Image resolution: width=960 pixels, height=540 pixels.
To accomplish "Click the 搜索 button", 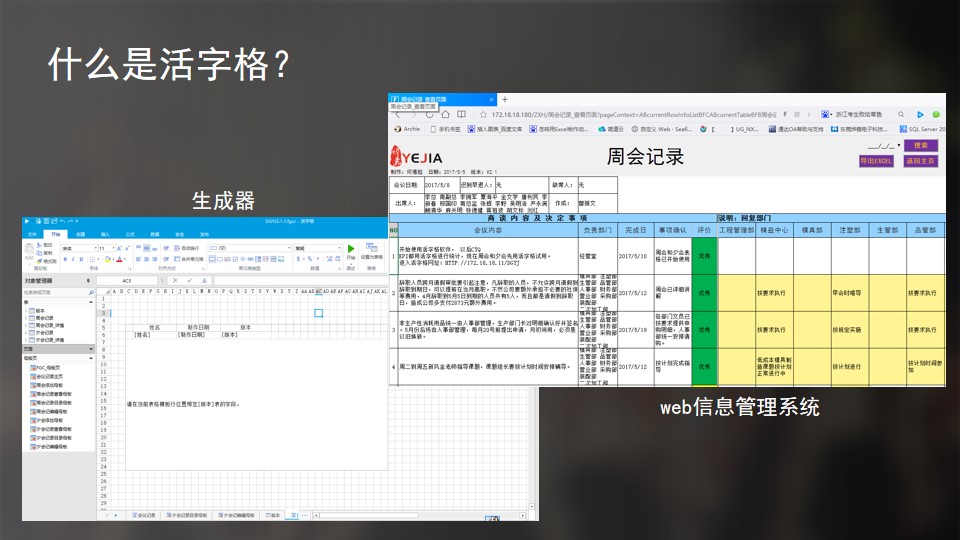I will coord(920,146).
